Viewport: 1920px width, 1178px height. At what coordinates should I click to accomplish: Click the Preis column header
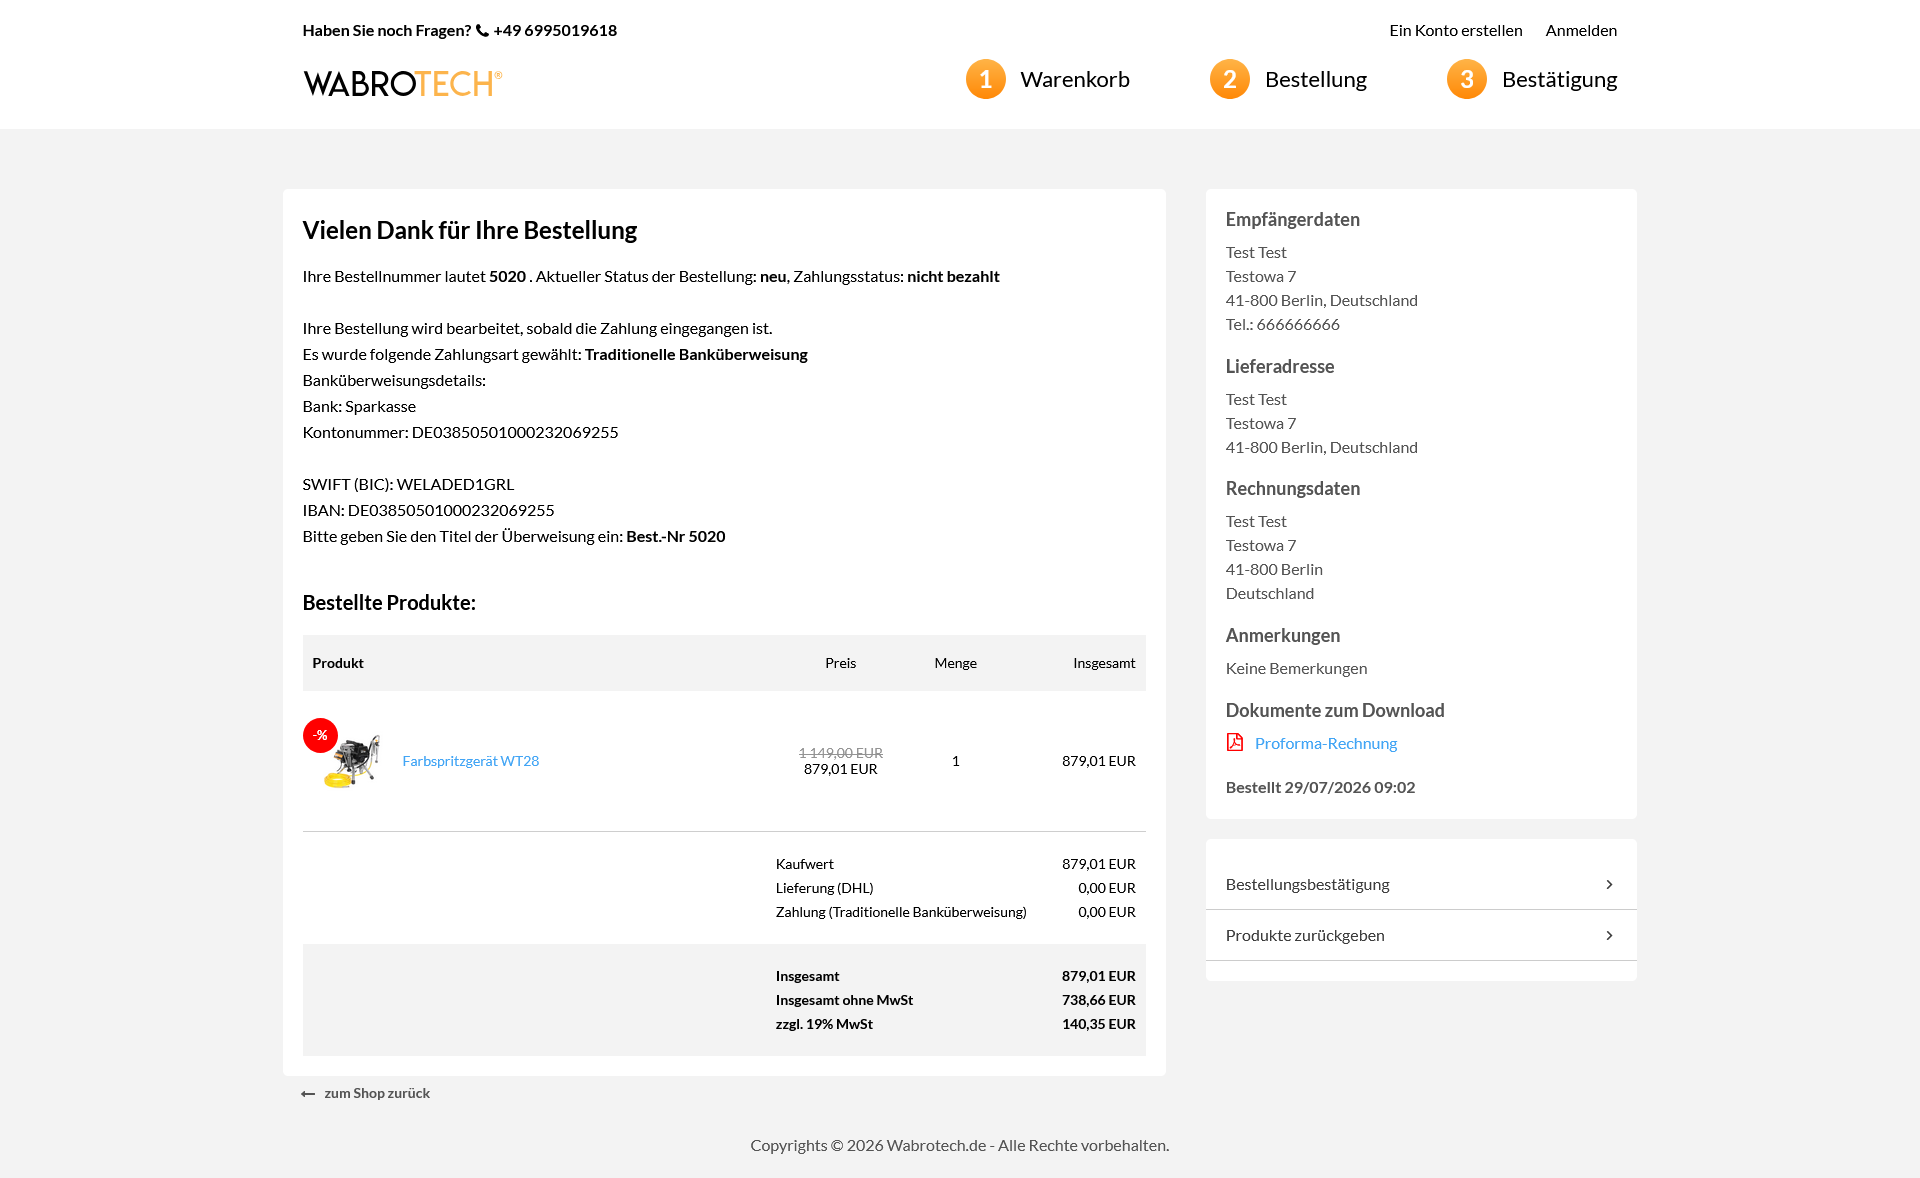pos(840,663)
